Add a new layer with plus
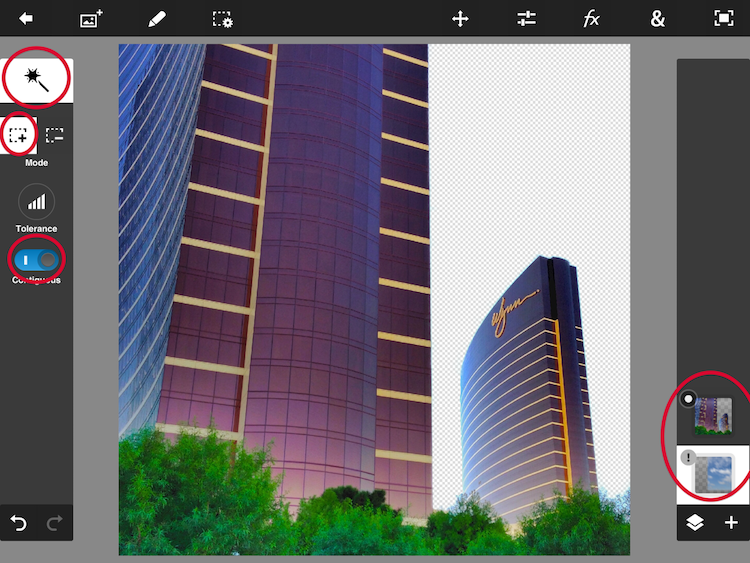Screen dimensions: 750x563 coord(731,522)
